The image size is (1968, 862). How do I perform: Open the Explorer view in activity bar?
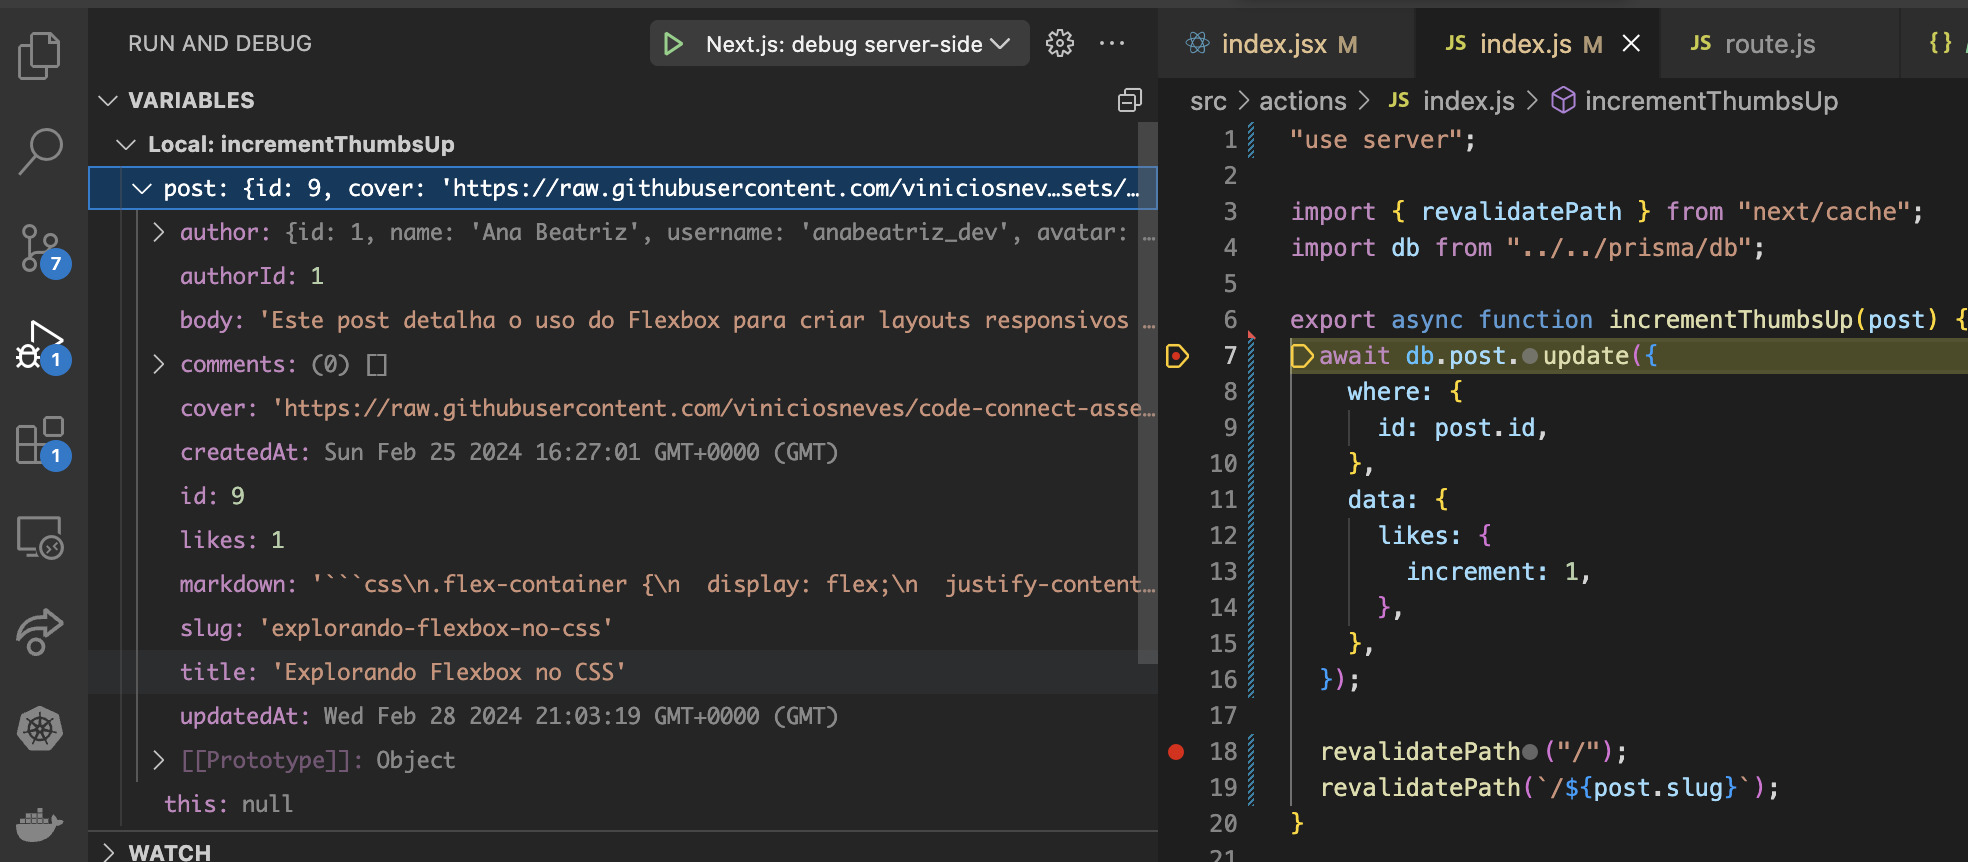[40, 55]
